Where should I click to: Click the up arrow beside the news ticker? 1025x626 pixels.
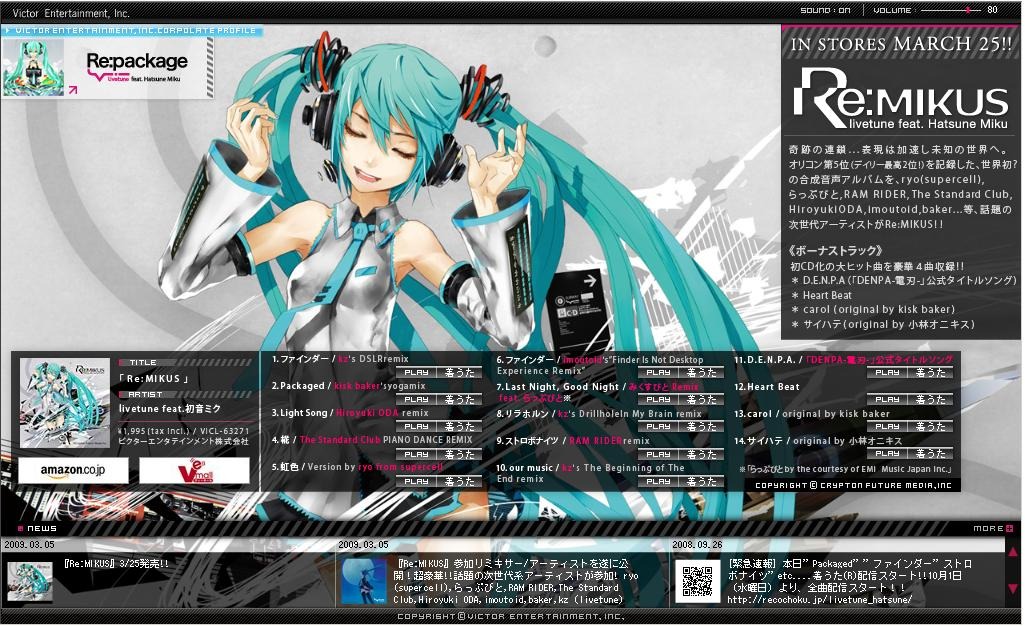coord(1012,553)
